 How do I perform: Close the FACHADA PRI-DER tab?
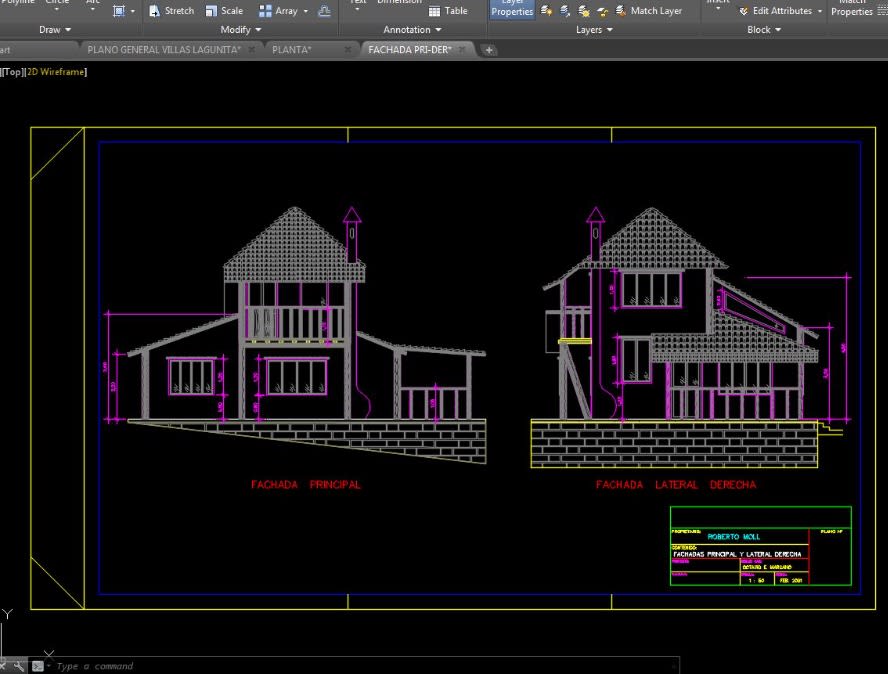coord(463,50)
